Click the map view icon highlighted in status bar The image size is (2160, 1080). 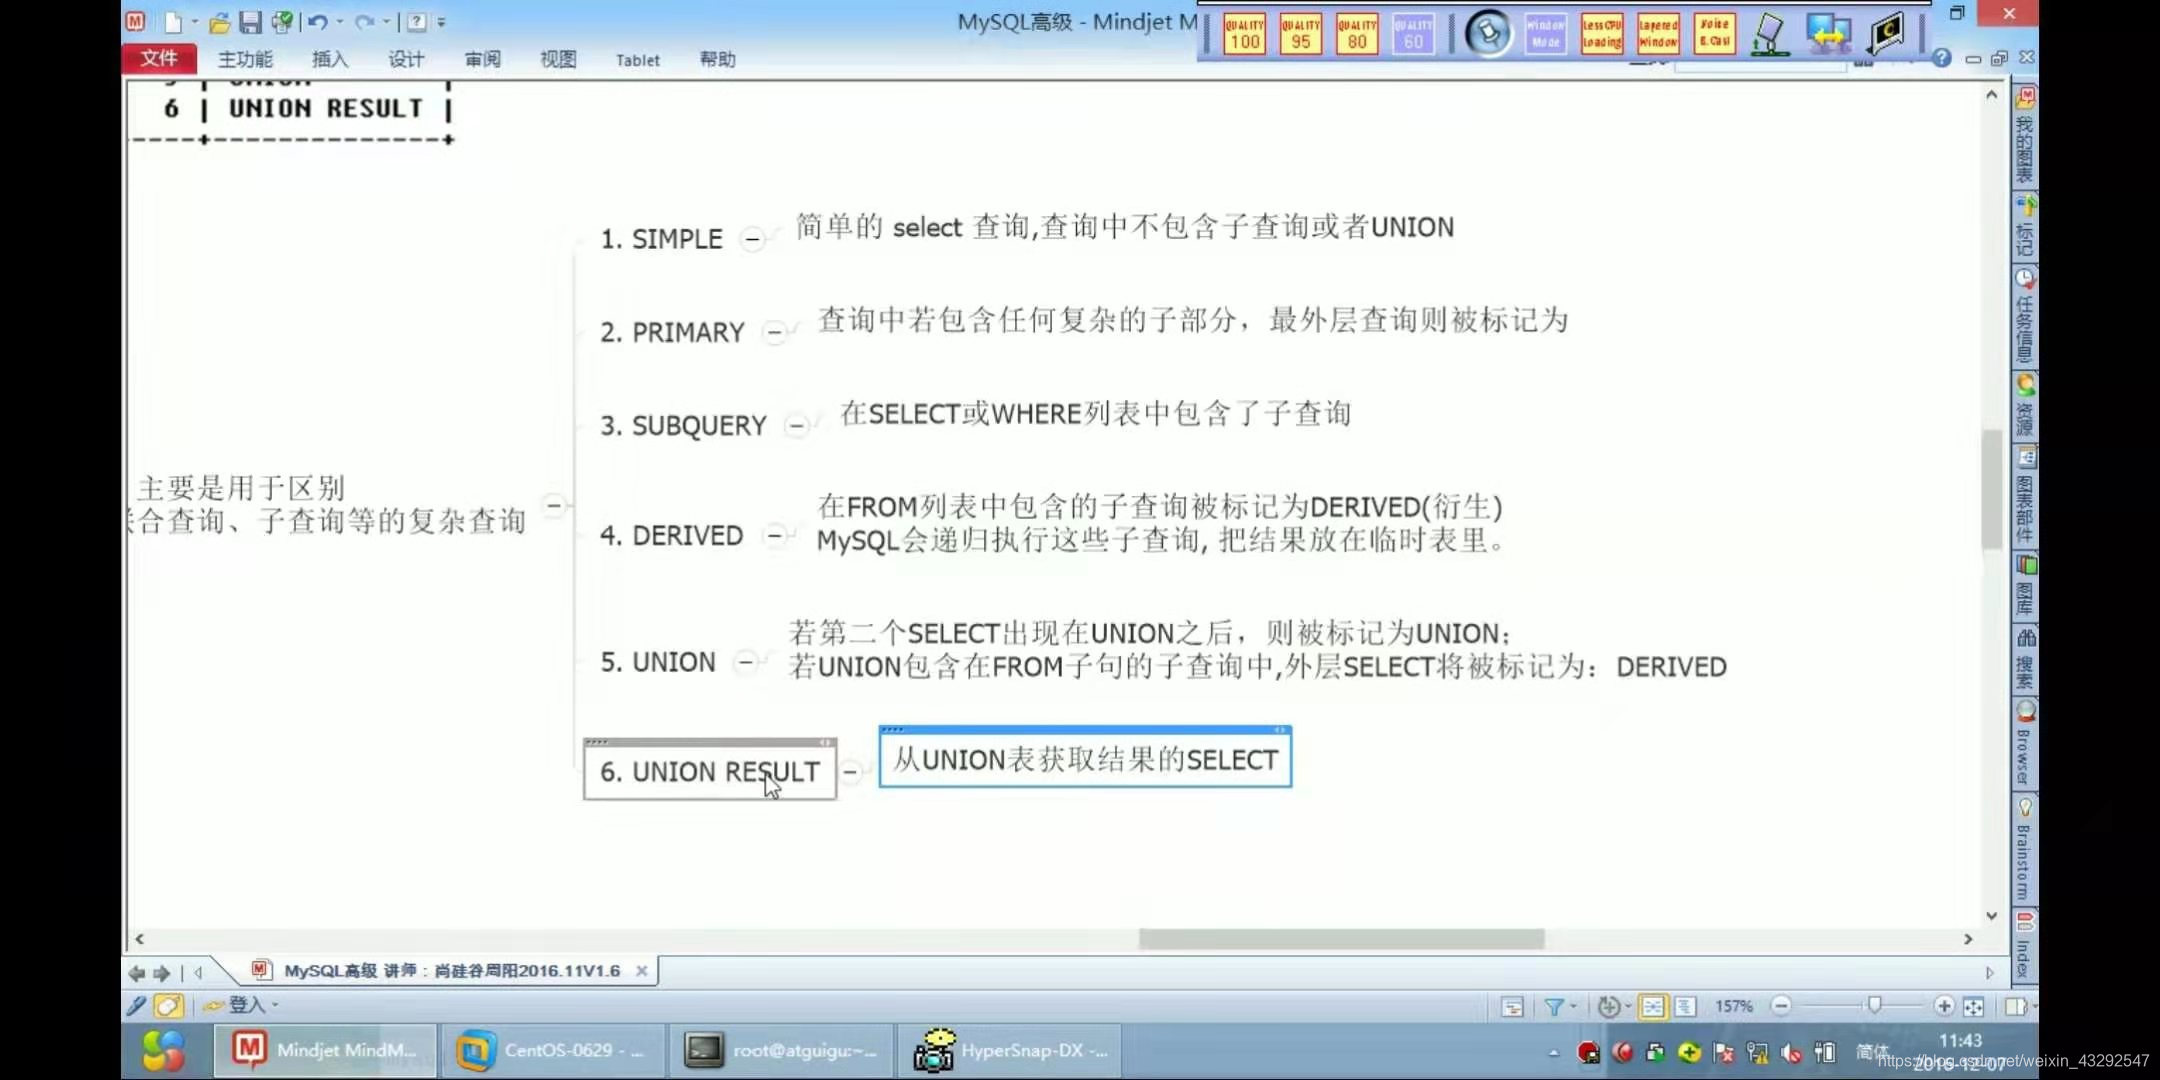(1653, 1006)
